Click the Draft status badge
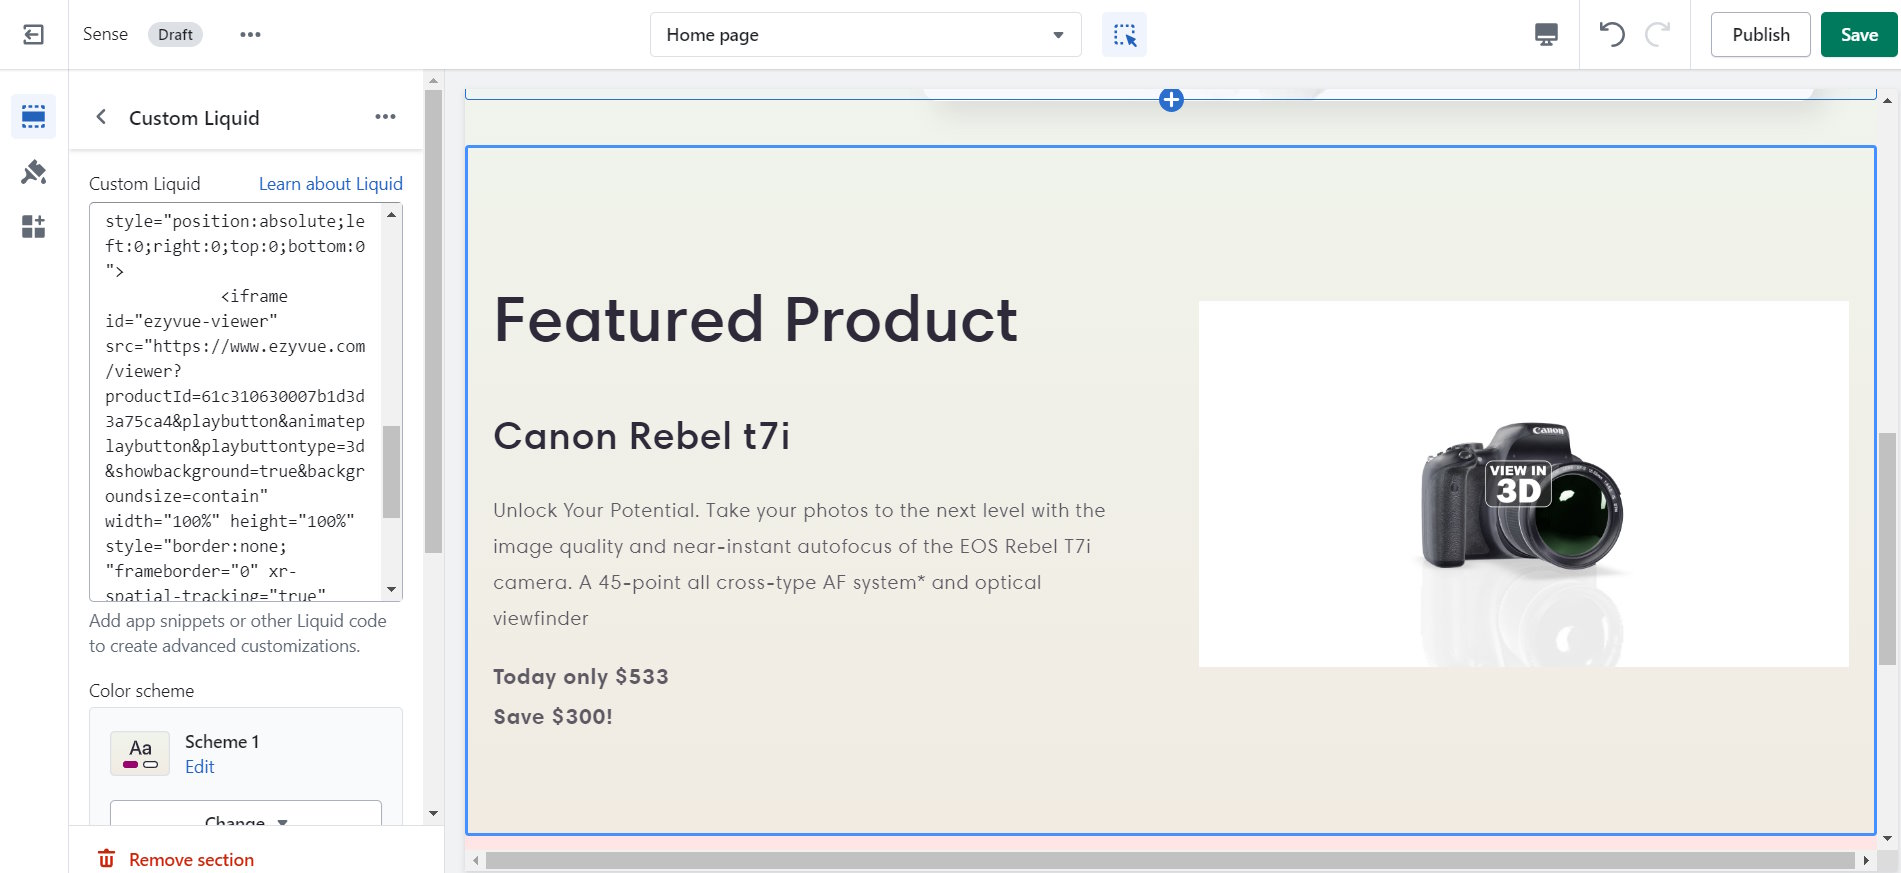 [175, 35]
